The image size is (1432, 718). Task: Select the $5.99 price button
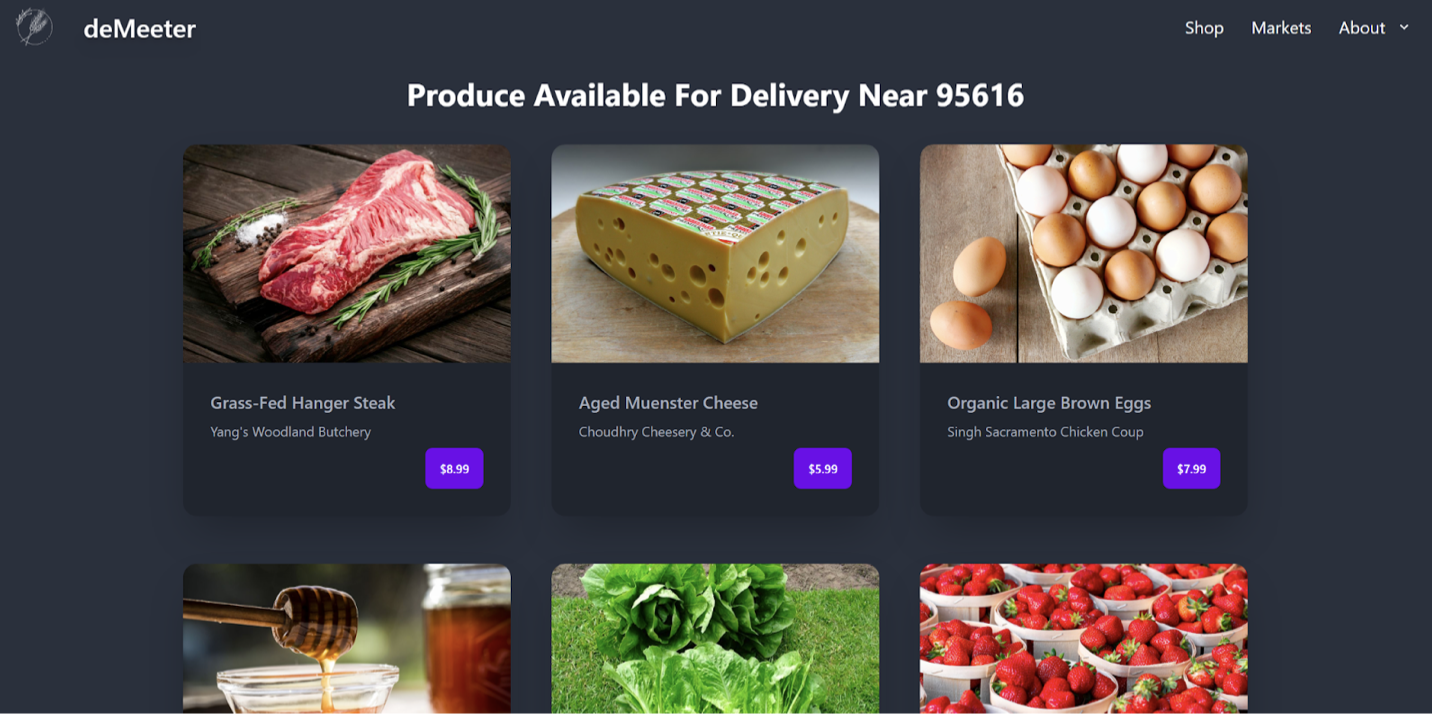[823, 468]
